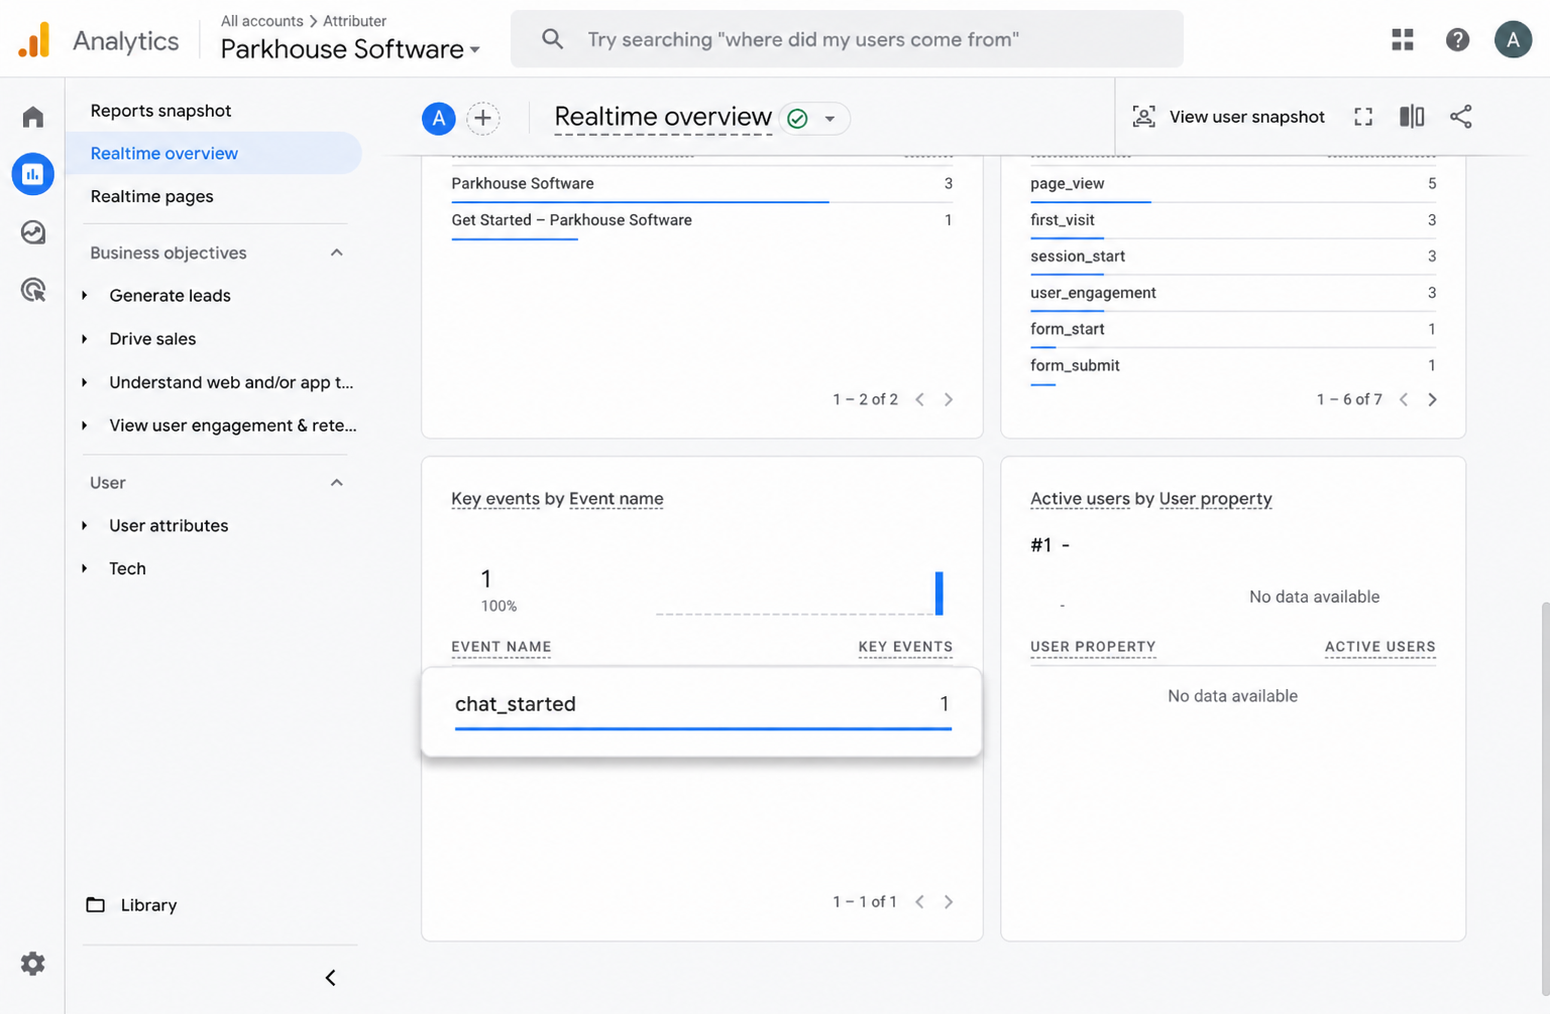Collapse the Business objectives section

337,253
